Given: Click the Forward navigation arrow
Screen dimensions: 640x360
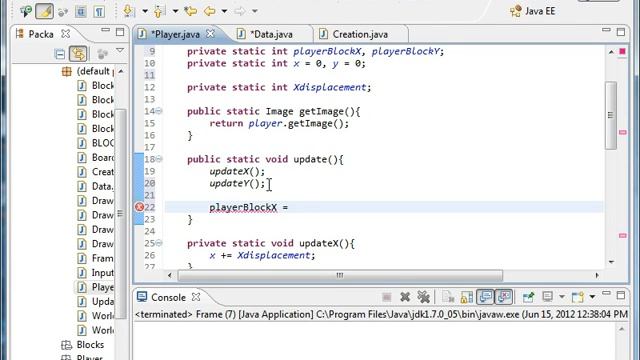Looking at the screenshot, I should [x=240, y=11].
